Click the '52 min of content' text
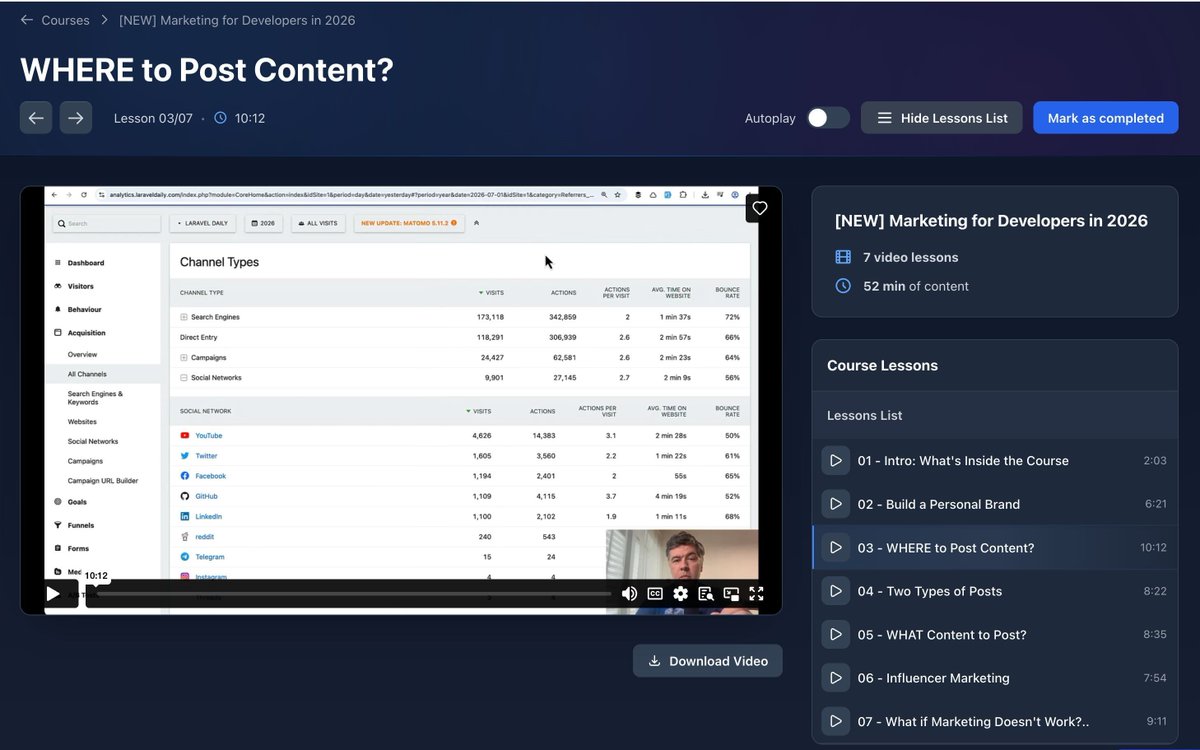 pyautogui.click(x=916, y=286)
